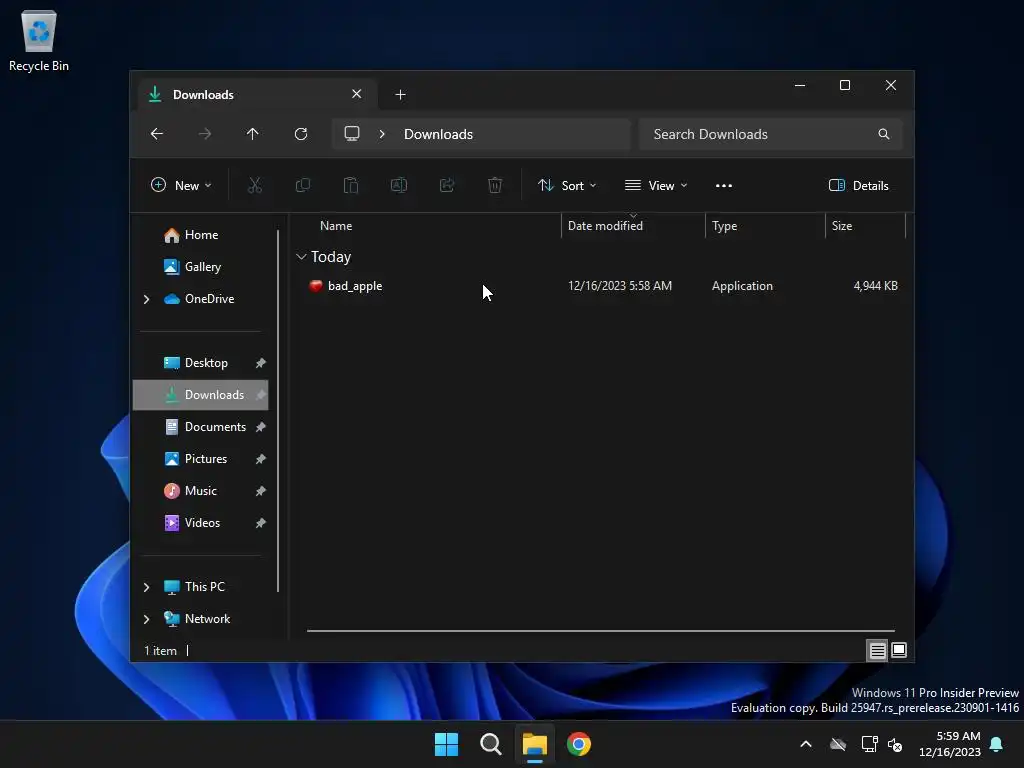The height and width of the screenshot is (768, 1024).
Task: Click the bad_apple application icon
Action: (x=316, y=286)
